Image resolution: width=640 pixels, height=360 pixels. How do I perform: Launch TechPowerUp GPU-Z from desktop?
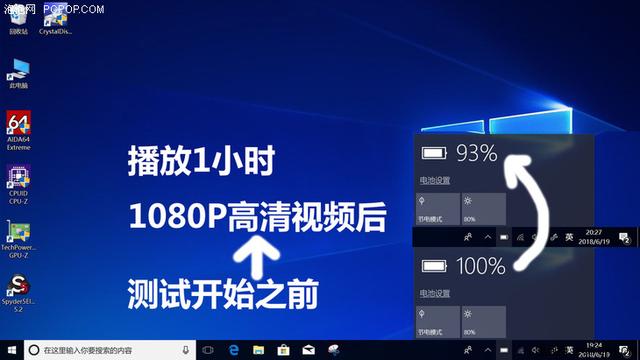pos(18,239)
